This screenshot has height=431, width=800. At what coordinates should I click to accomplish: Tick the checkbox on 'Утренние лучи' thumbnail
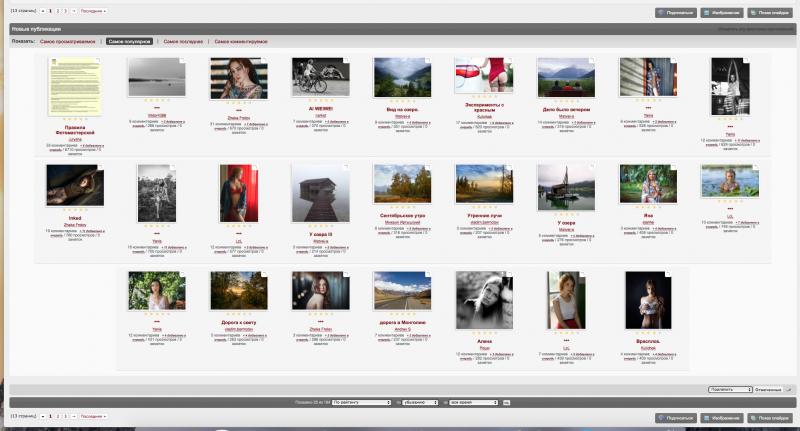pyautogui.click(x=509, y=167)
